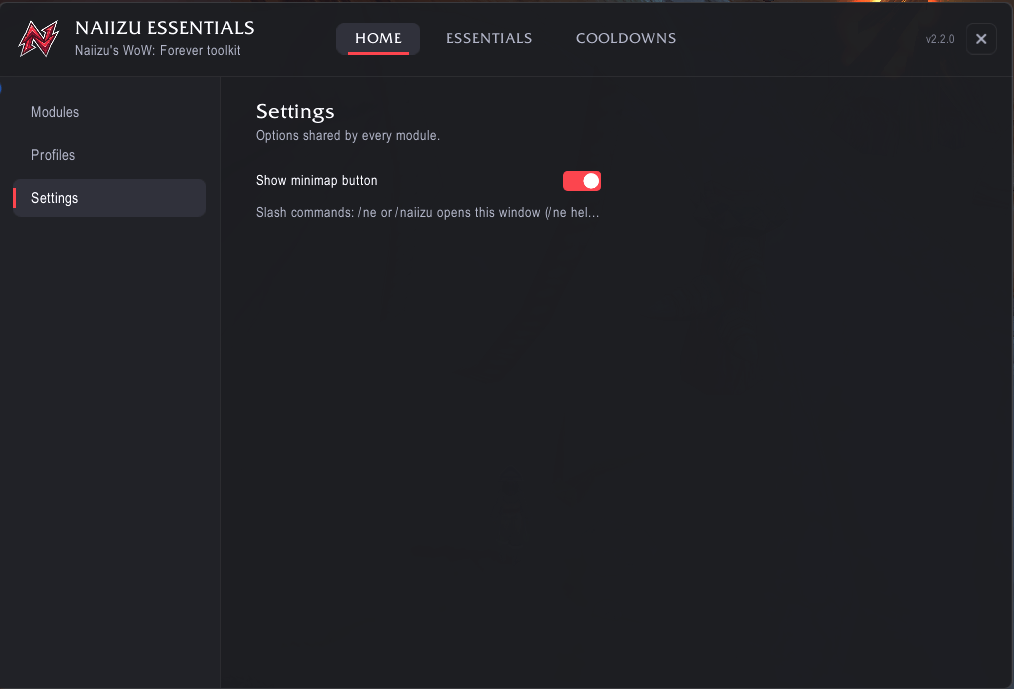Open the Essentials tab
The height and width of the screenshot is (689, 1014).
click(489, 39)
